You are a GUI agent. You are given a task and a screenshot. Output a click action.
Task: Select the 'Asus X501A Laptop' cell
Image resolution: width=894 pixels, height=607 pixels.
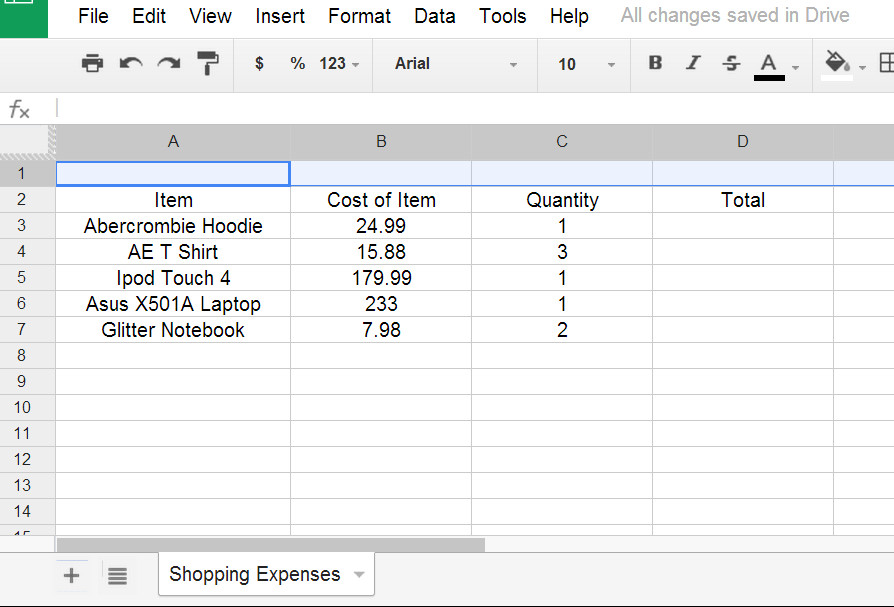(173, 304)
